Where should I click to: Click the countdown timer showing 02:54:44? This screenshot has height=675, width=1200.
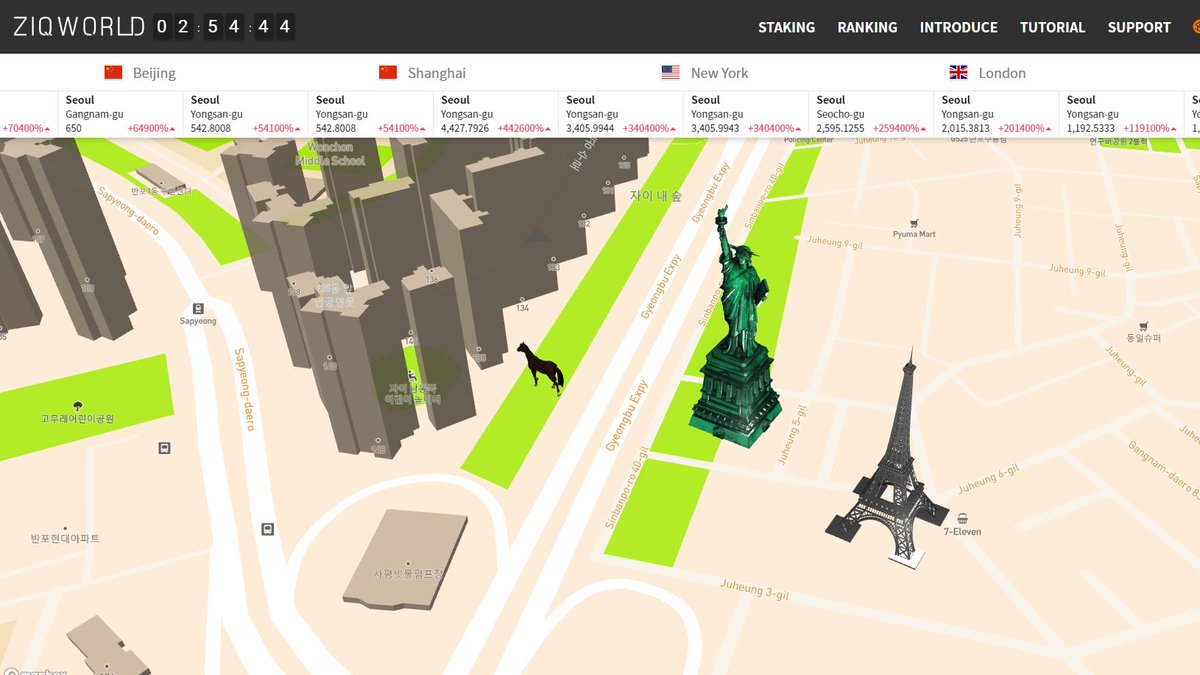[x=224, y=27]
